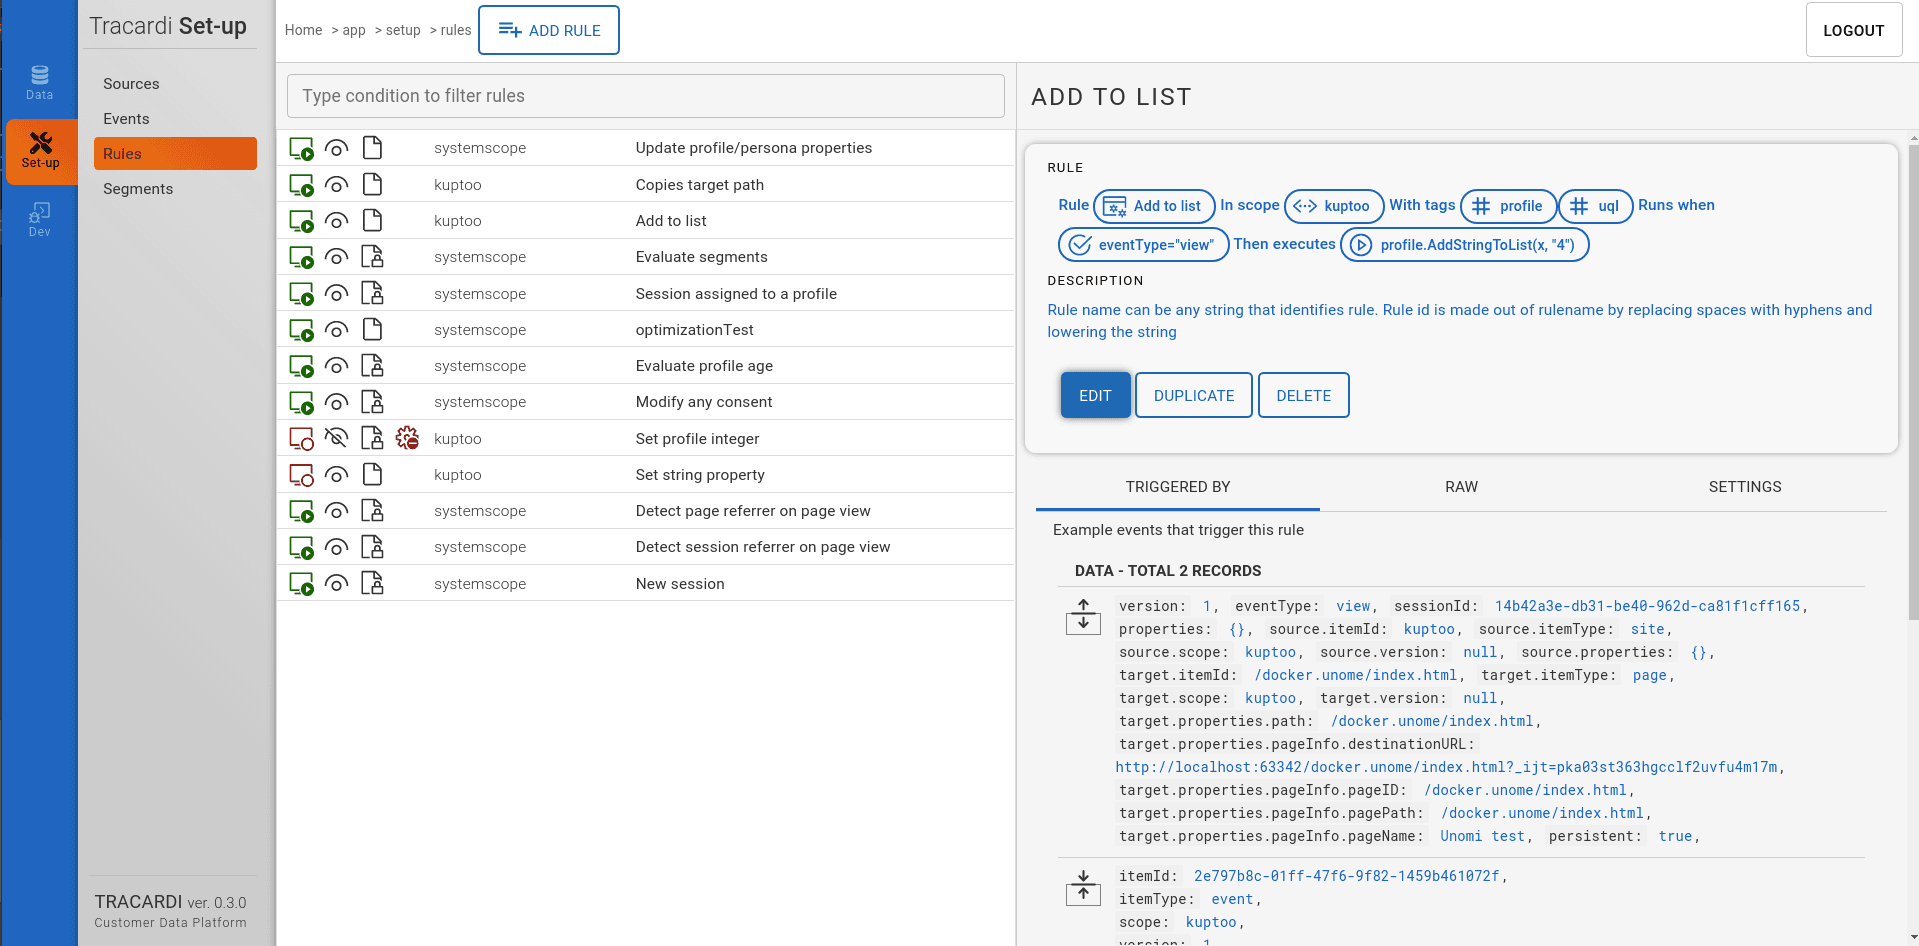Click the locked document icon on Evaluate segments row
This screenshot has height=946, width=1919.
(x=372, y=257)
